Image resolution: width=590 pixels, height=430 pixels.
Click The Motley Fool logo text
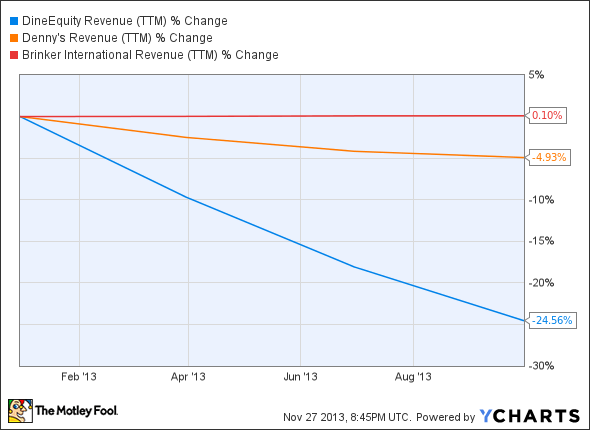76,410
